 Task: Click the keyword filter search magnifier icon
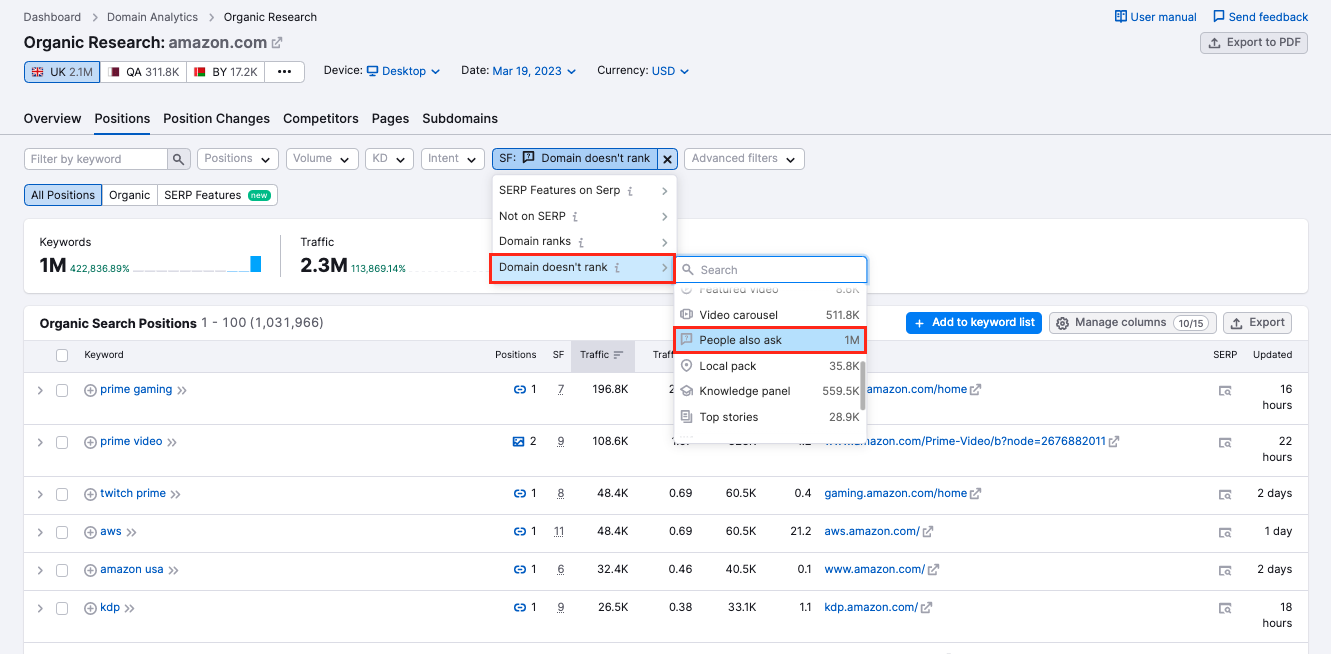pyautogui.click(x=179, y=159)
